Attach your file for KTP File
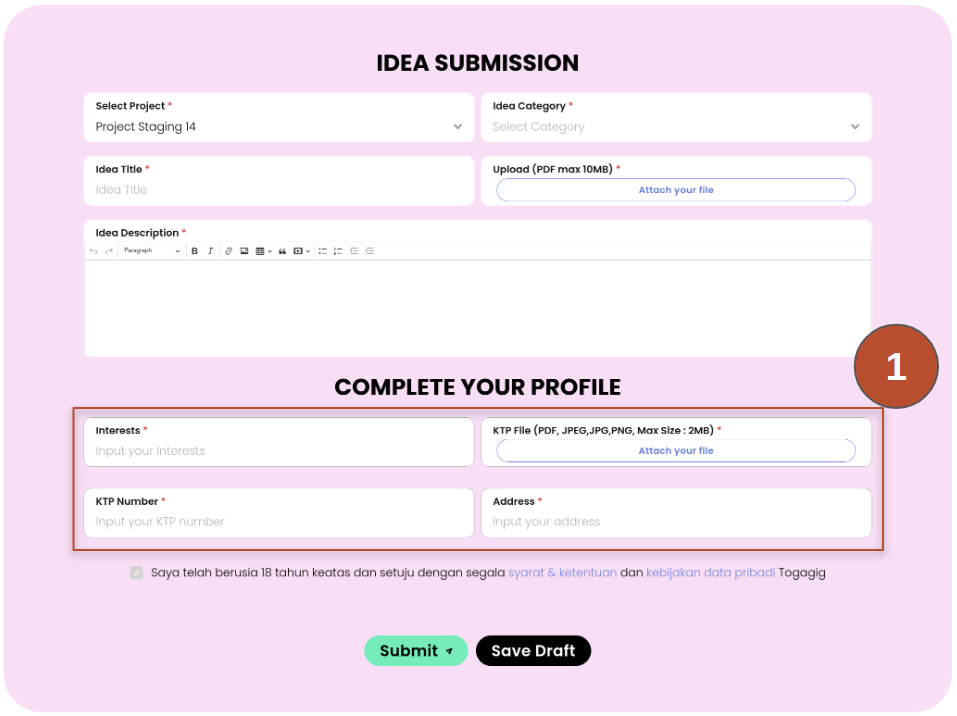The image size is (957, 716). [x=676, y=451]
